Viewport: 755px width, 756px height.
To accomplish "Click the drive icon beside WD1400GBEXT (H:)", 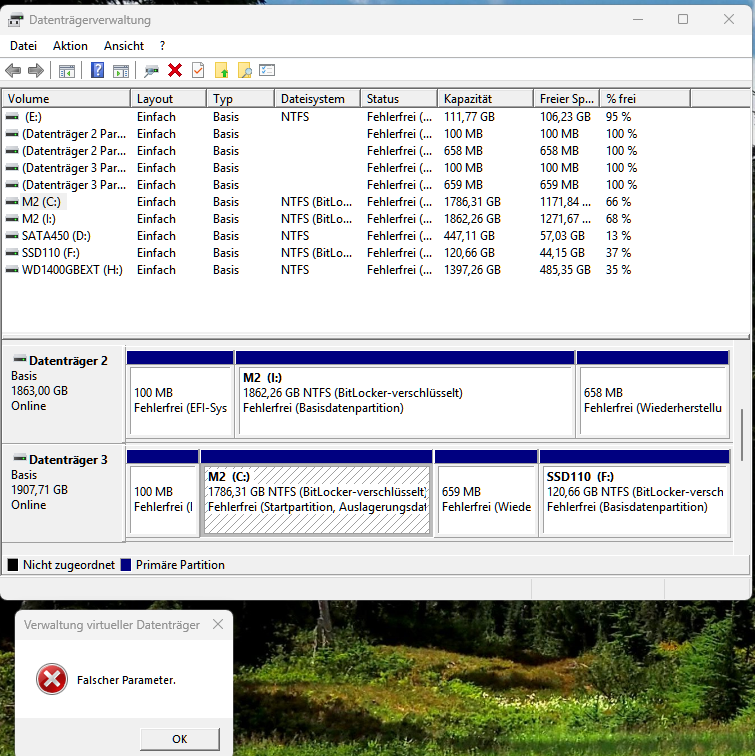I will coord(12,270).
